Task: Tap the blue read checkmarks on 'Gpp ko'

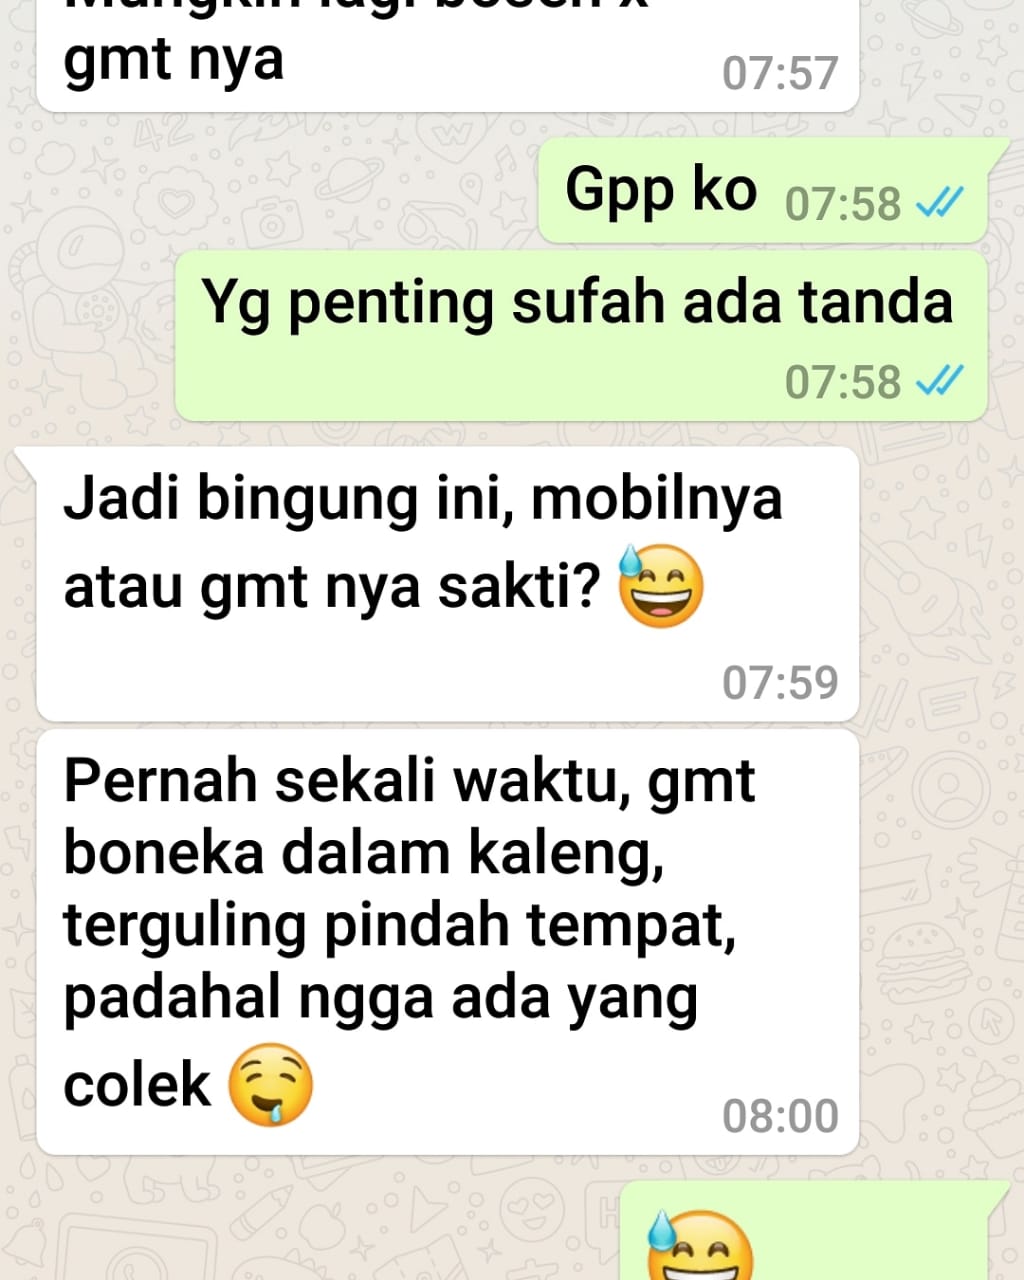Action: tap(940, 203)
